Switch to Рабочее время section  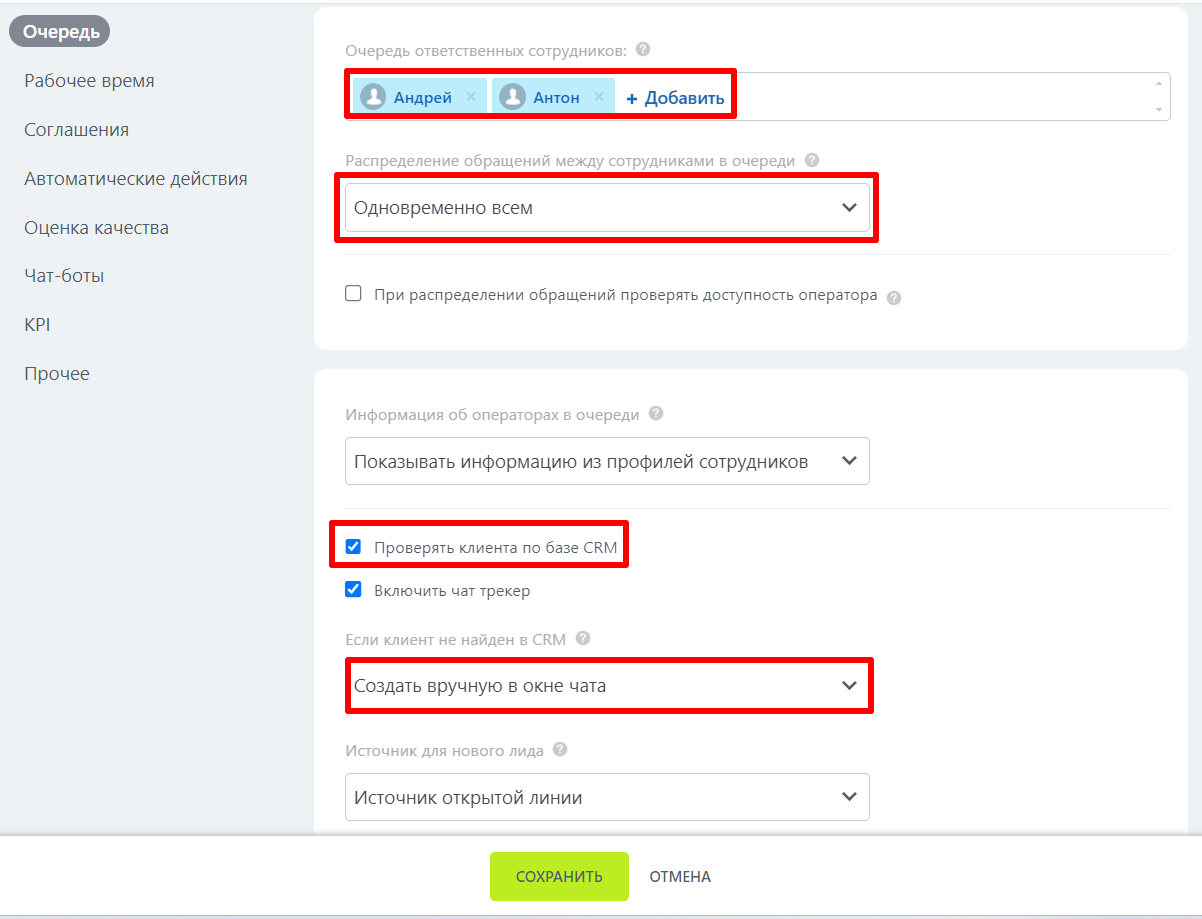[x=89, y=81]
